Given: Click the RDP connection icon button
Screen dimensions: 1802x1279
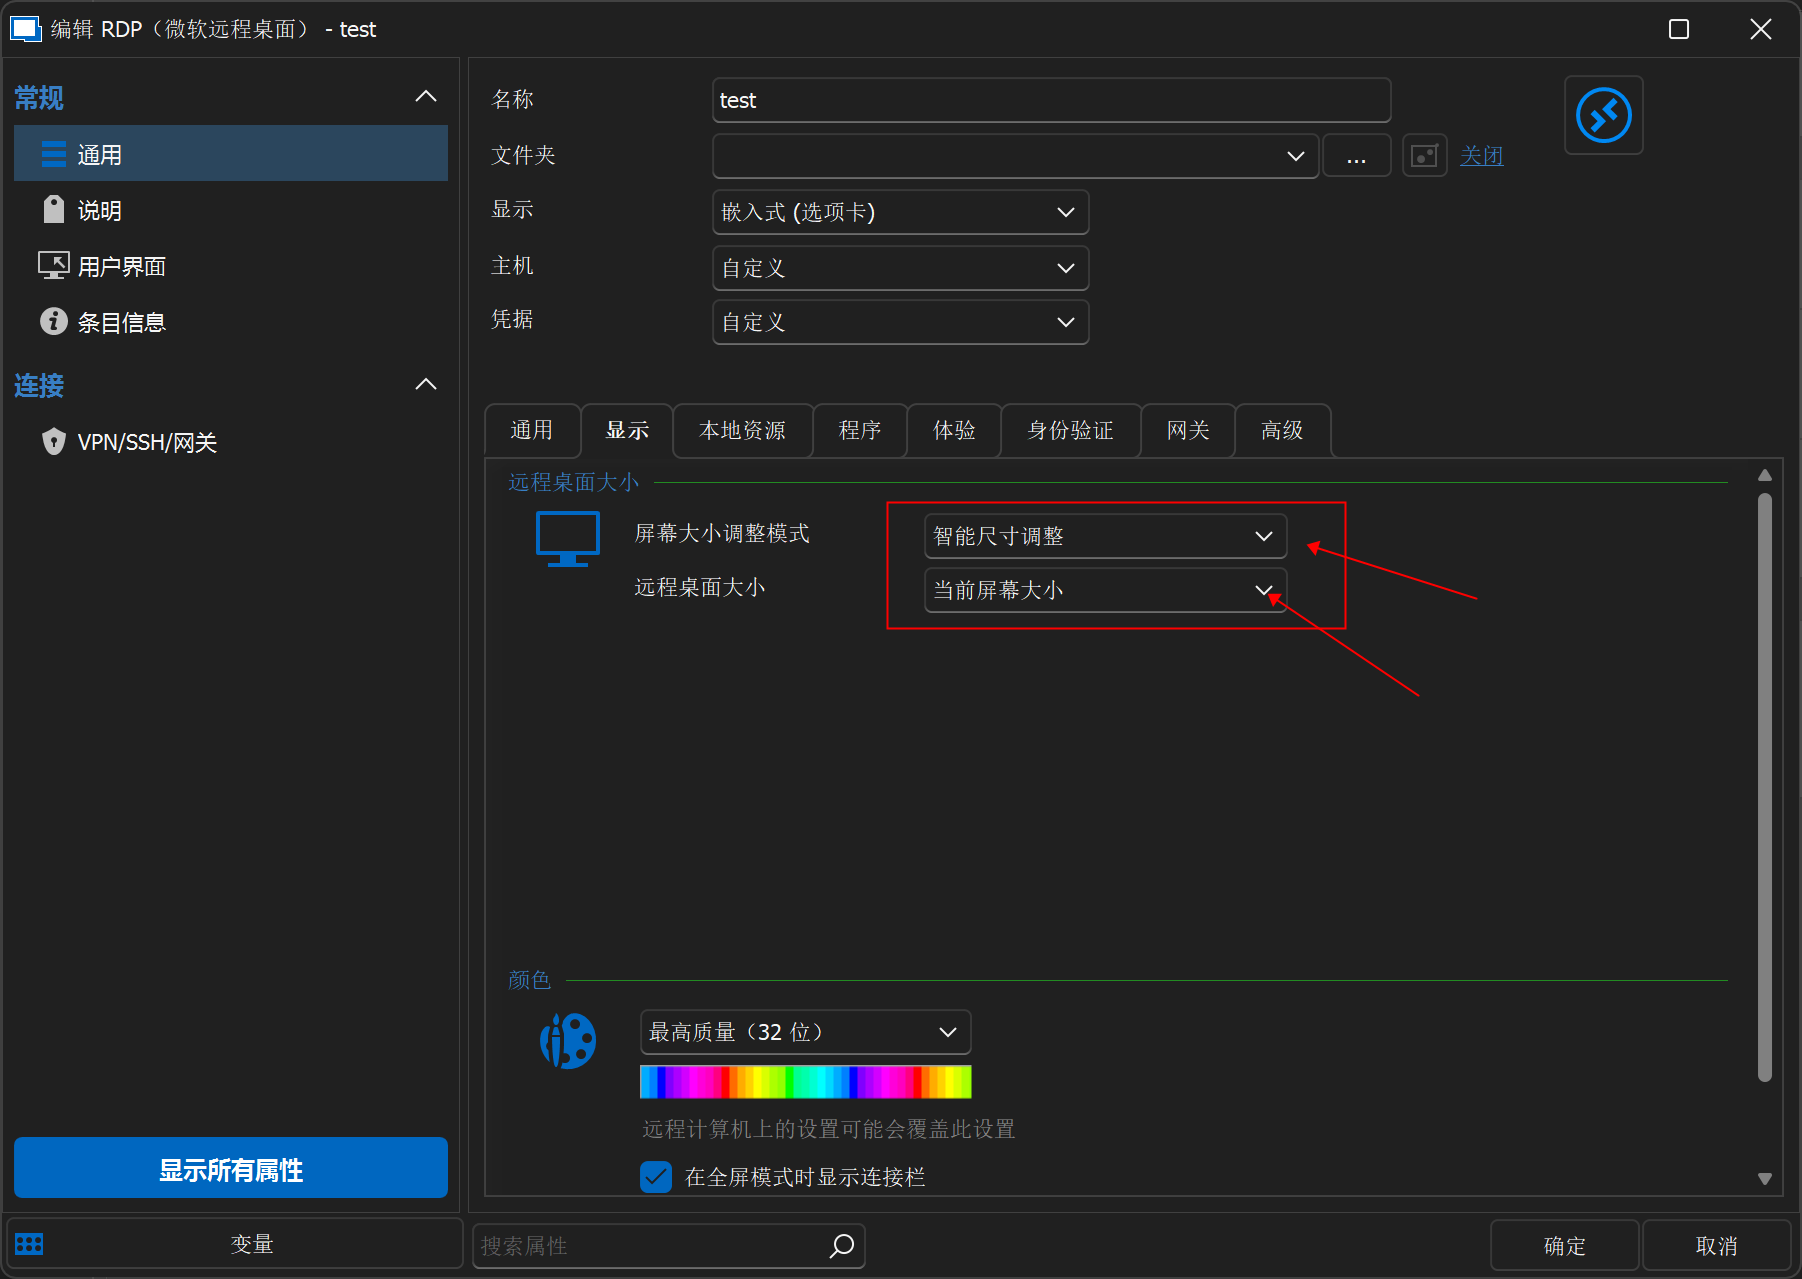Looking at the screenshot, I should click(1603, 116).
